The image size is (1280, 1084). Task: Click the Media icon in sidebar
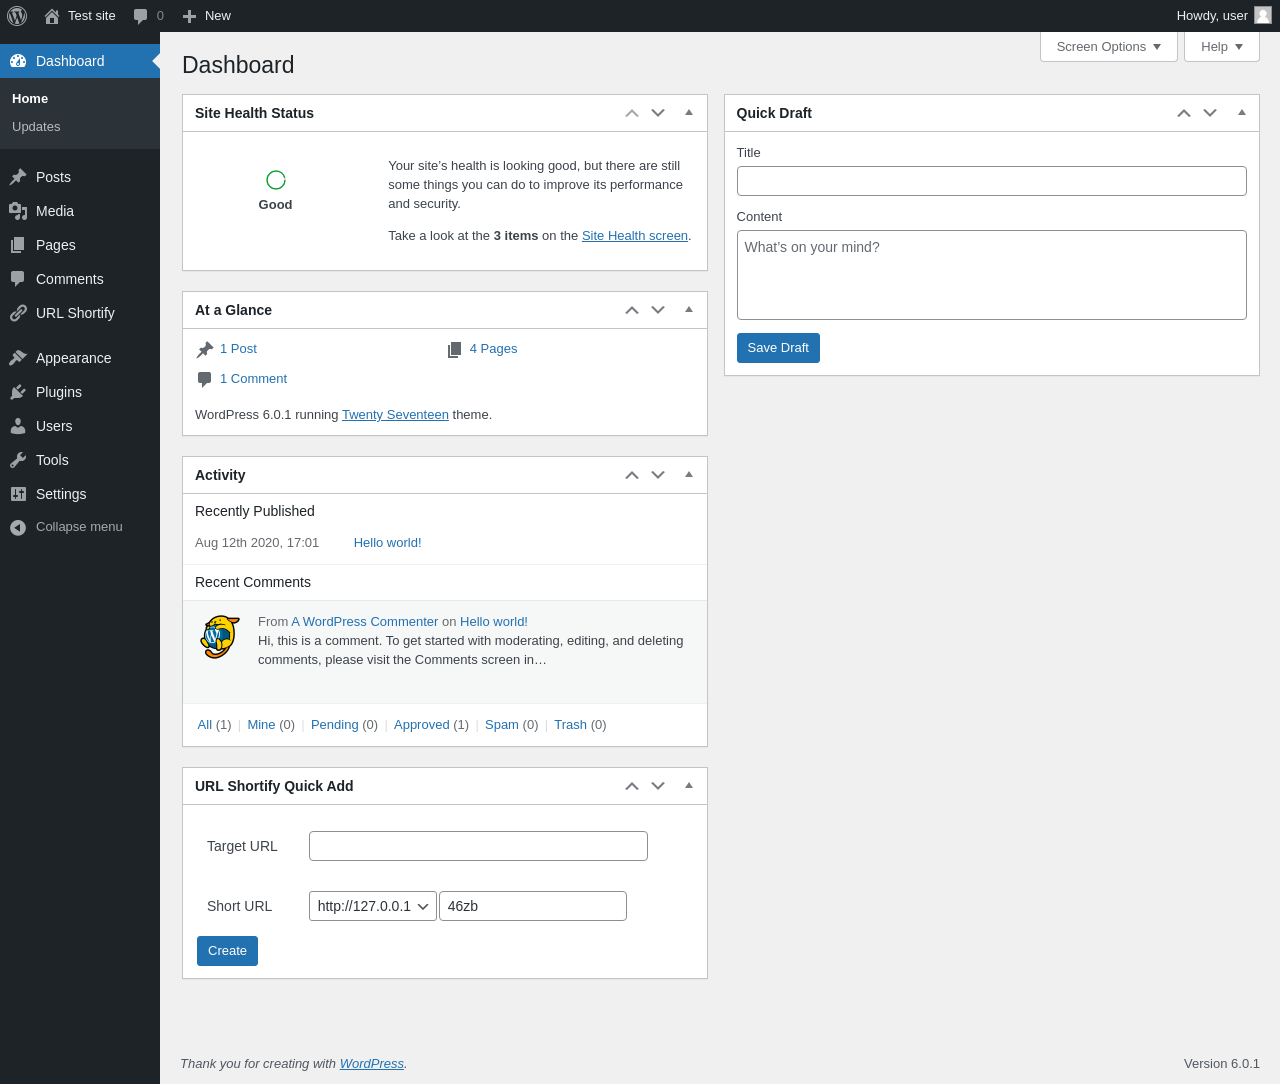coord(18,211)
